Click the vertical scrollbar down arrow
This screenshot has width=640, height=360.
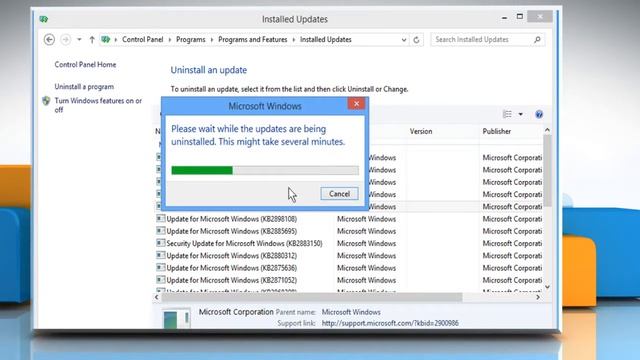point(547,287)
